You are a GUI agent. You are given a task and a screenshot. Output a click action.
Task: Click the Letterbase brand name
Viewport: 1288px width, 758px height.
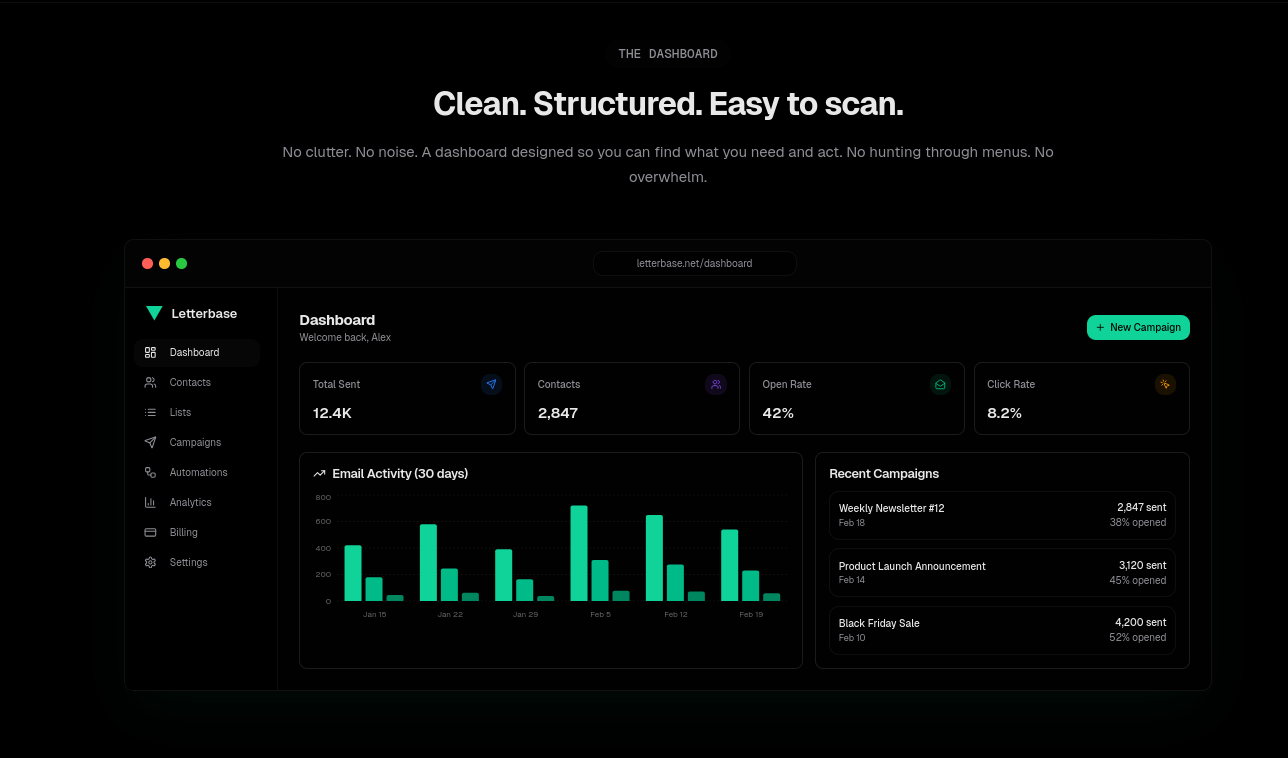click(x=204, y=313)
